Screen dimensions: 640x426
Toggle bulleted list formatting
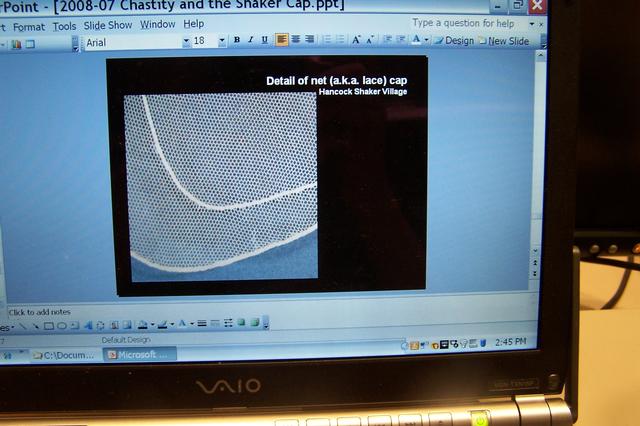click(340, 40)
